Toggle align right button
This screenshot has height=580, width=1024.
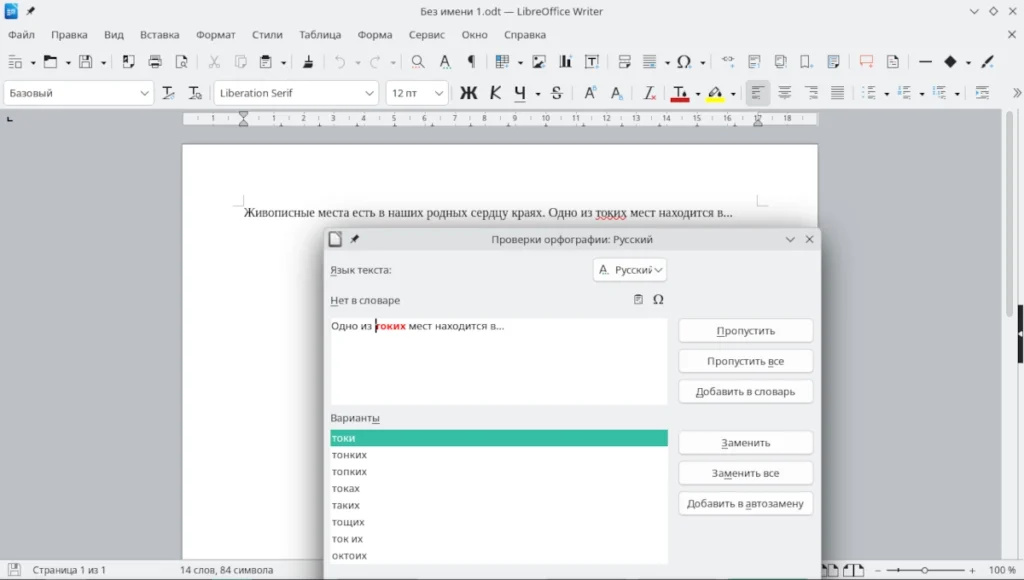811,93
